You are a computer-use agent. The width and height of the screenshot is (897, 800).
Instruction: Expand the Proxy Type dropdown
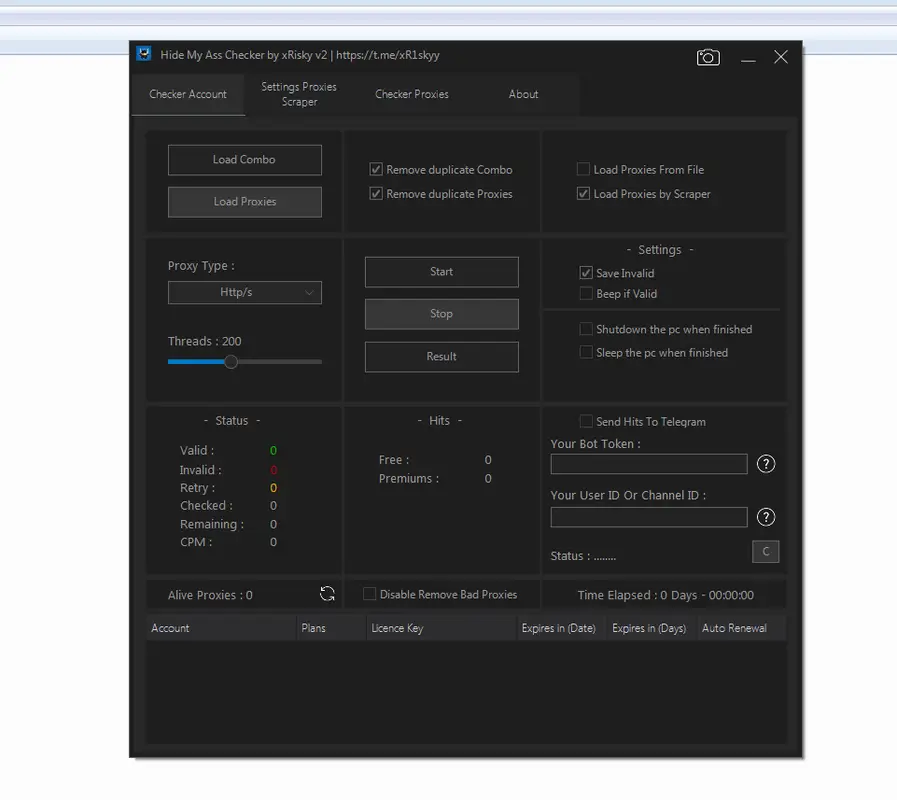coord(244,293)
